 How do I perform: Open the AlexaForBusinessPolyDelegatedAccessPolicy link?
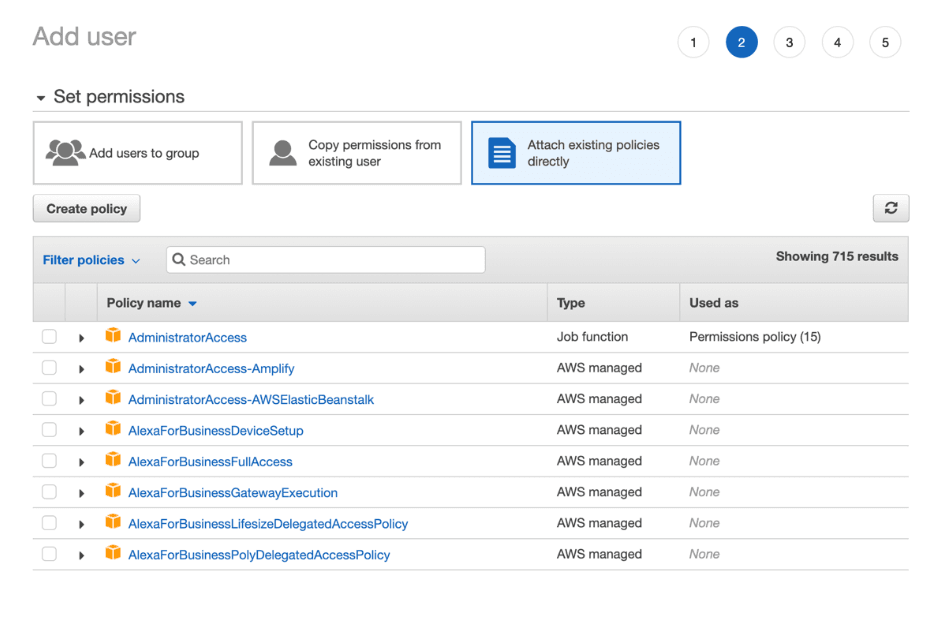pyautogui.click(x=259, y=555)
